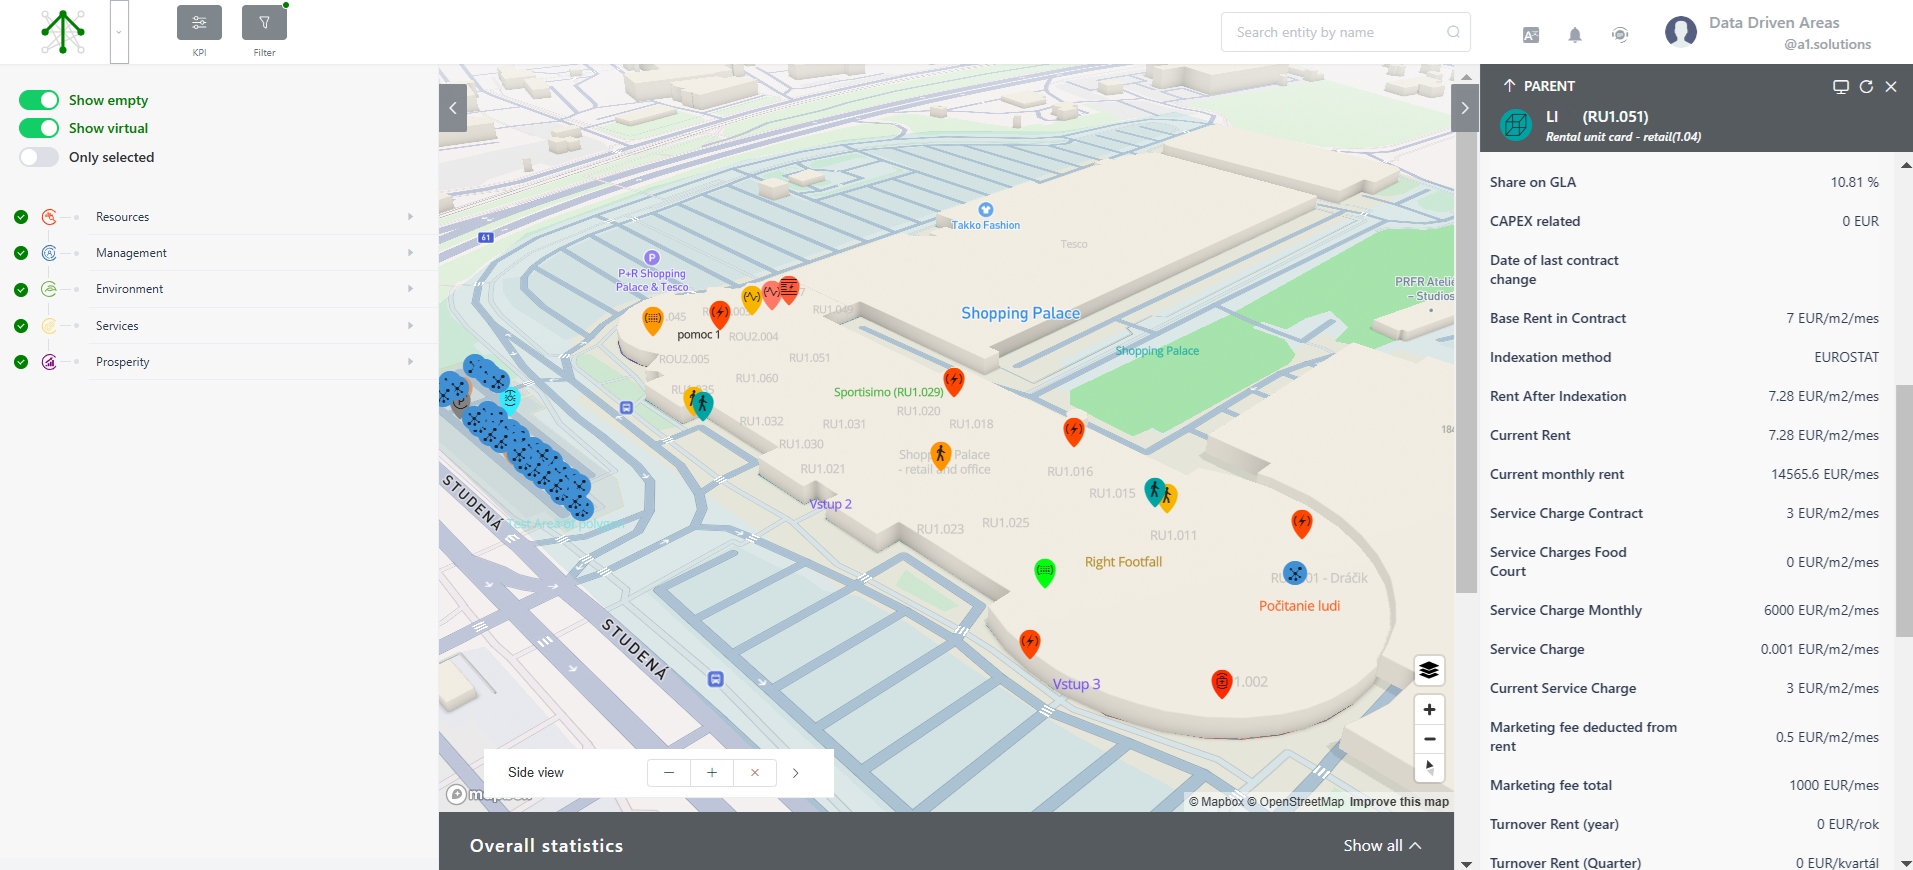Reset map bearing compass button

[1429, 768]
